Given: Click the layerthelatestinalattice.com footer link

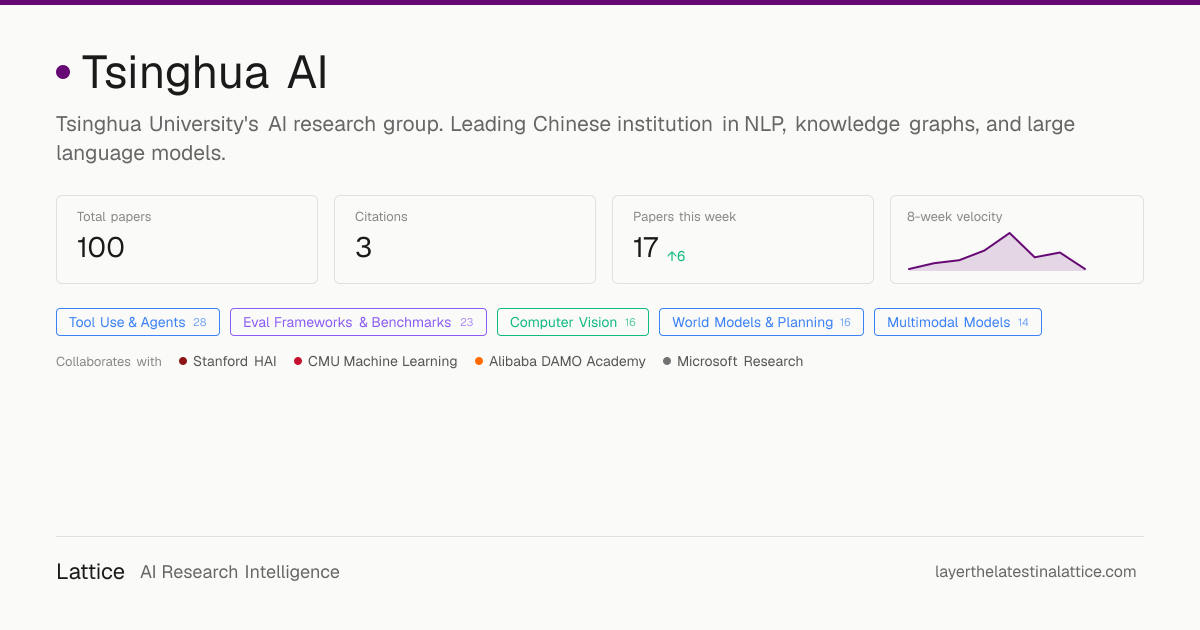Looking at the screenshot, I should point(1036,572).
